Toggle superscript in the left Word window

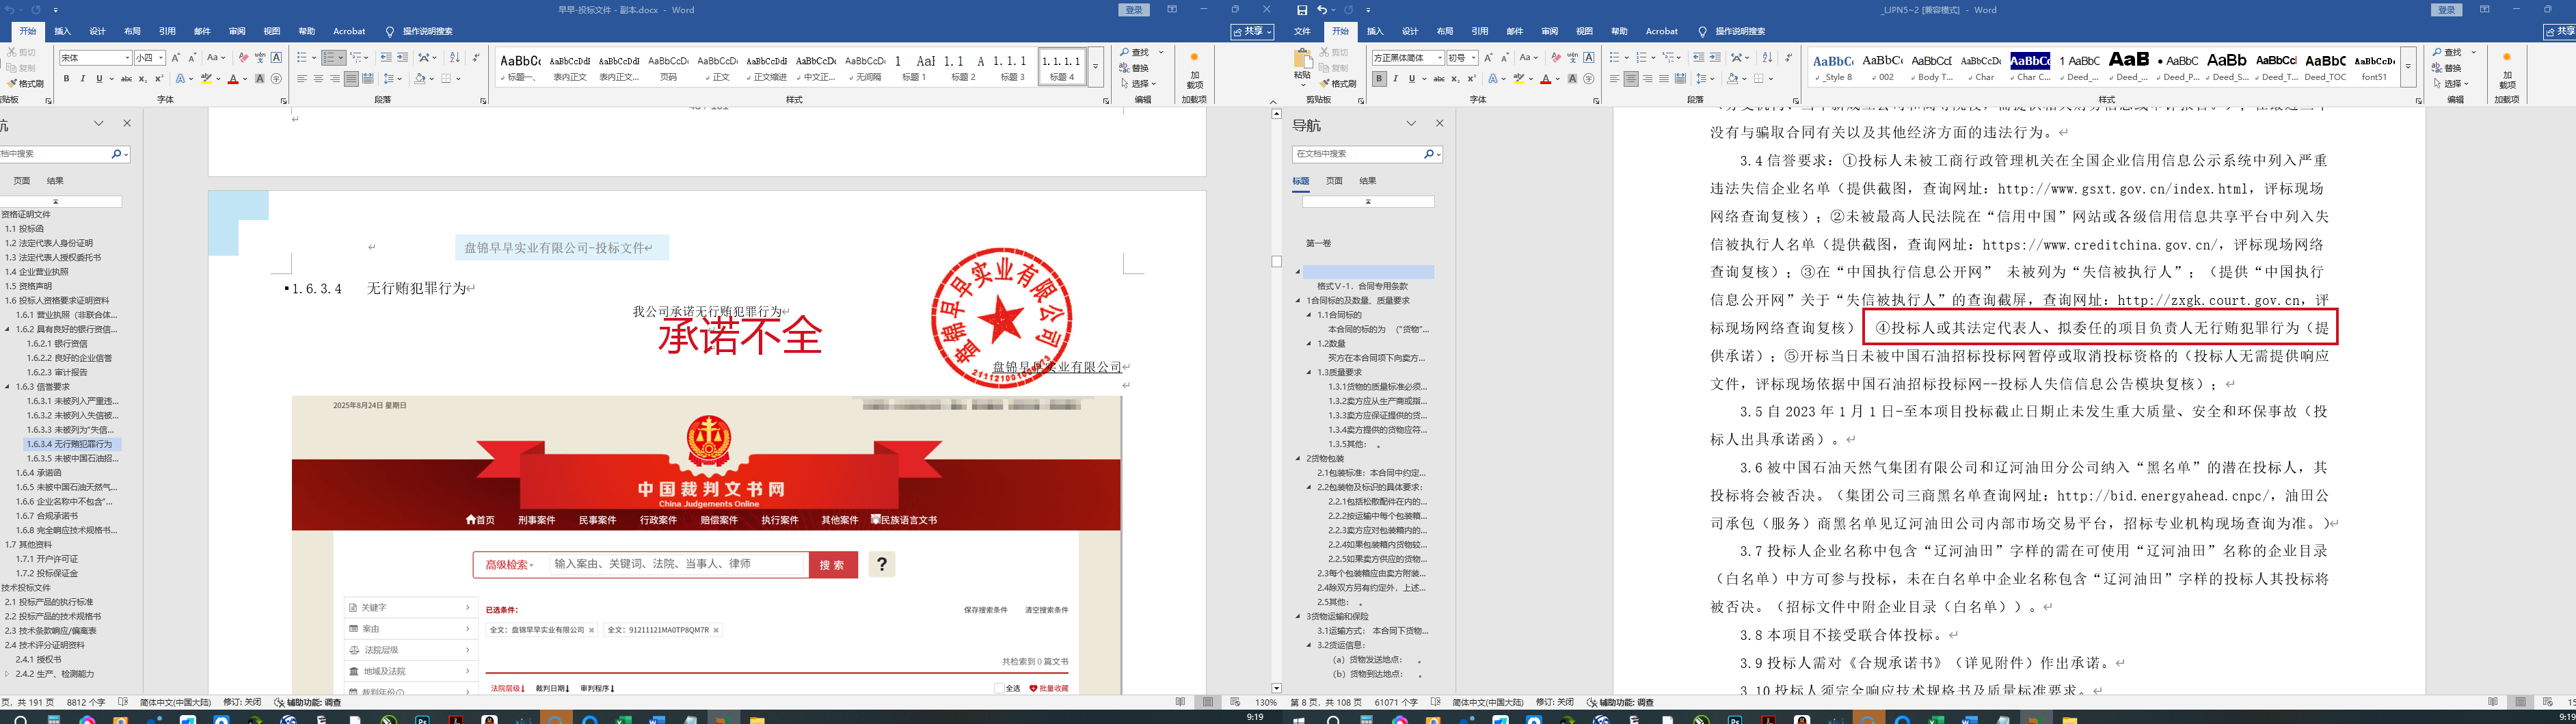point(159,78)
